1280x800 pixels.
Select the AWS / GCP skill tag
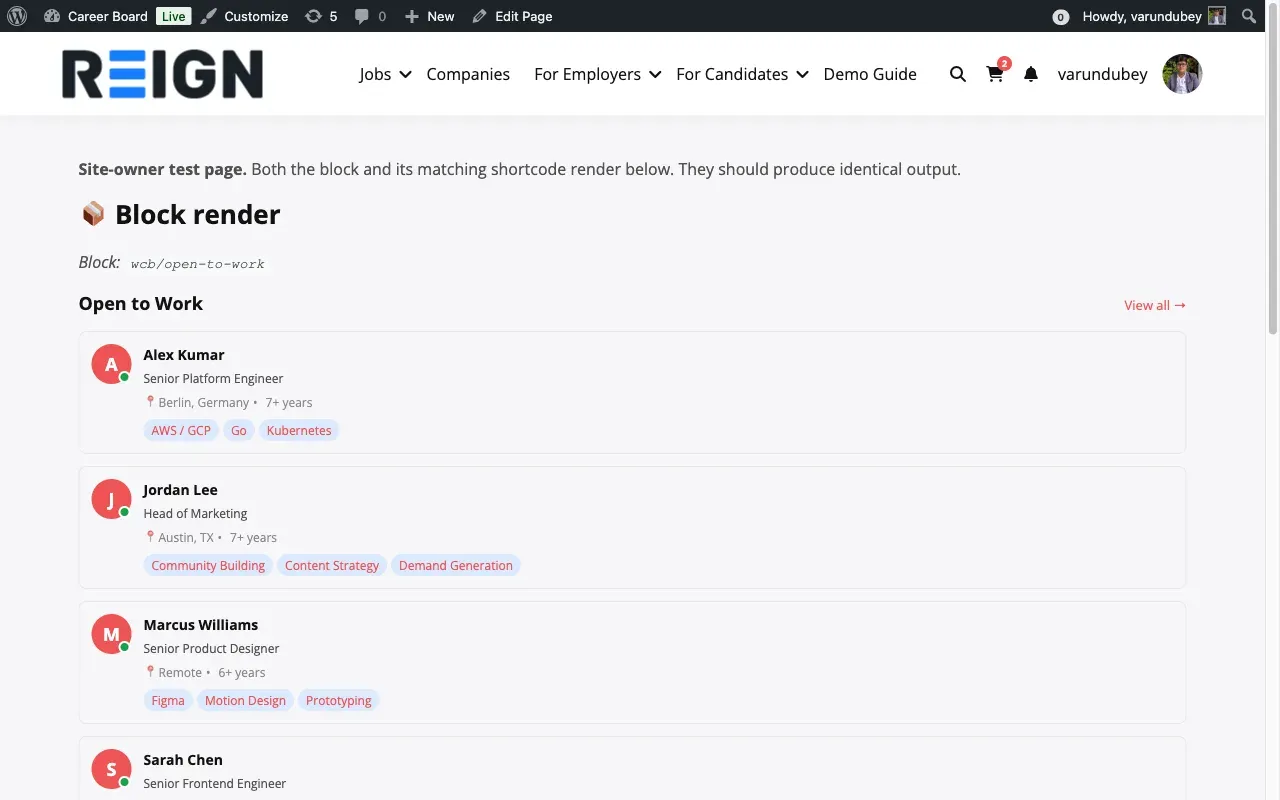[181, 430]
